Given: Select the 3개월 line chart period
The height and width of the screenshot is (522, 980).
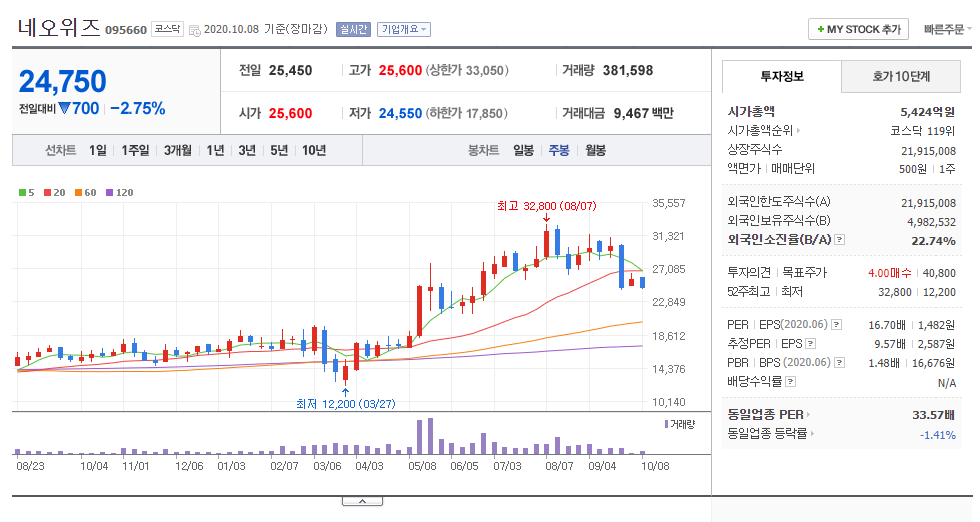Looking at the screenshot, I should pyautogui.click(x=178, y=150).
